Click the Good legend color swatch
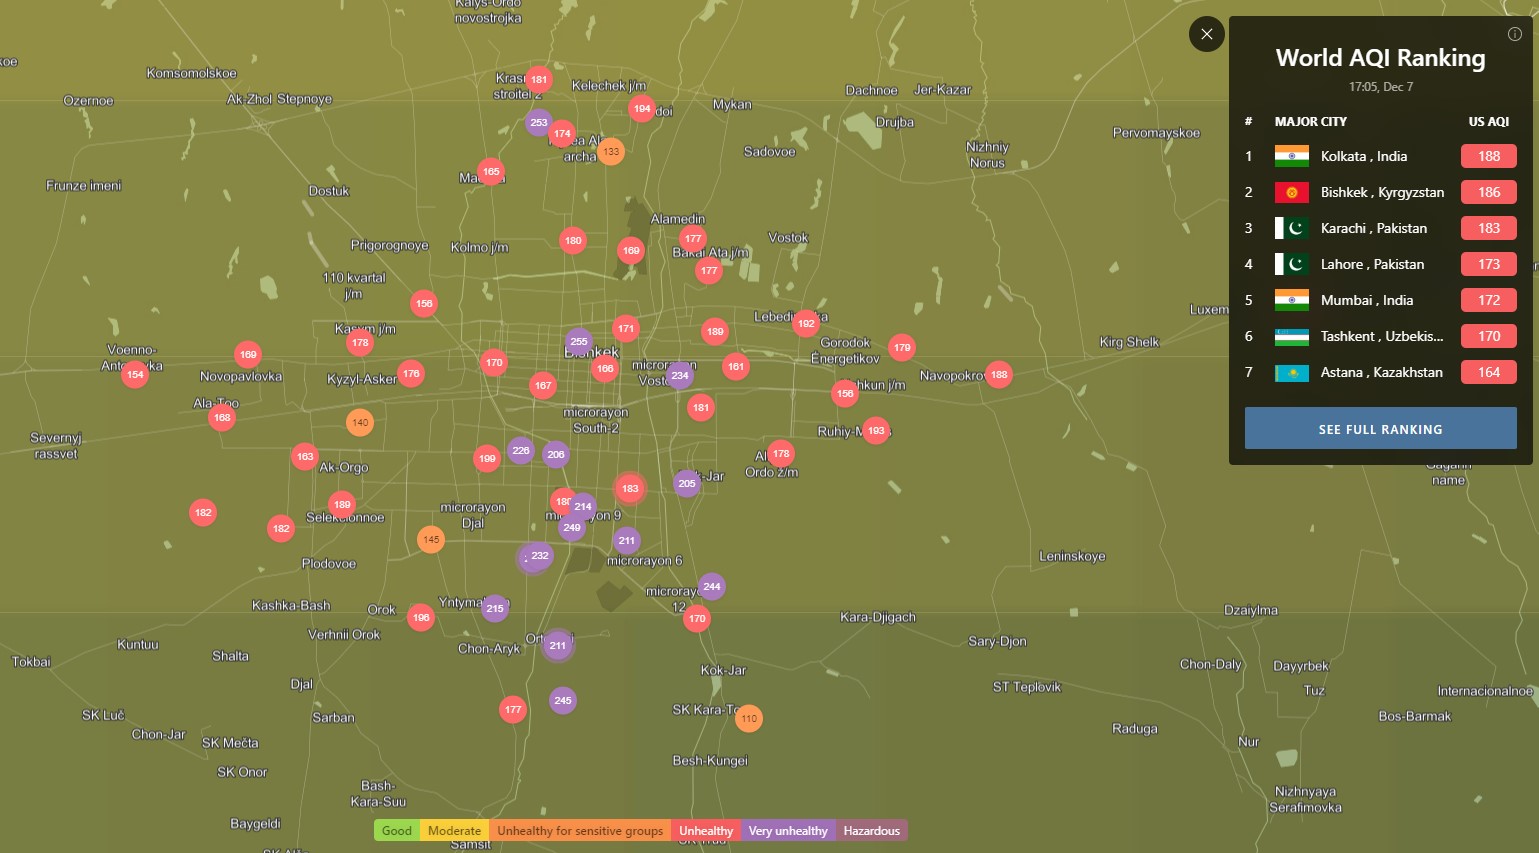The height and width of the screenshot is (853, 1539). point(396,831)
